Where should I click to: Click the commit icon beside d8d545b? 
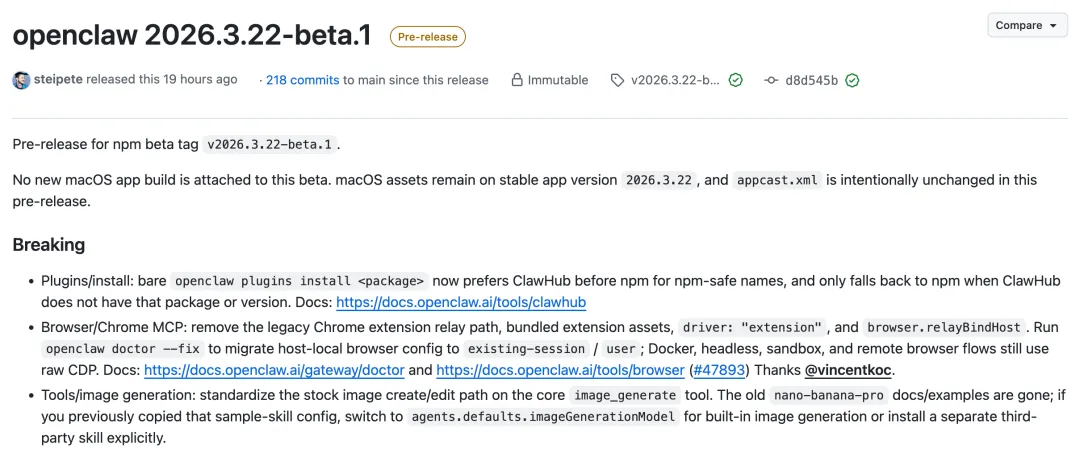tap(771, 80)
